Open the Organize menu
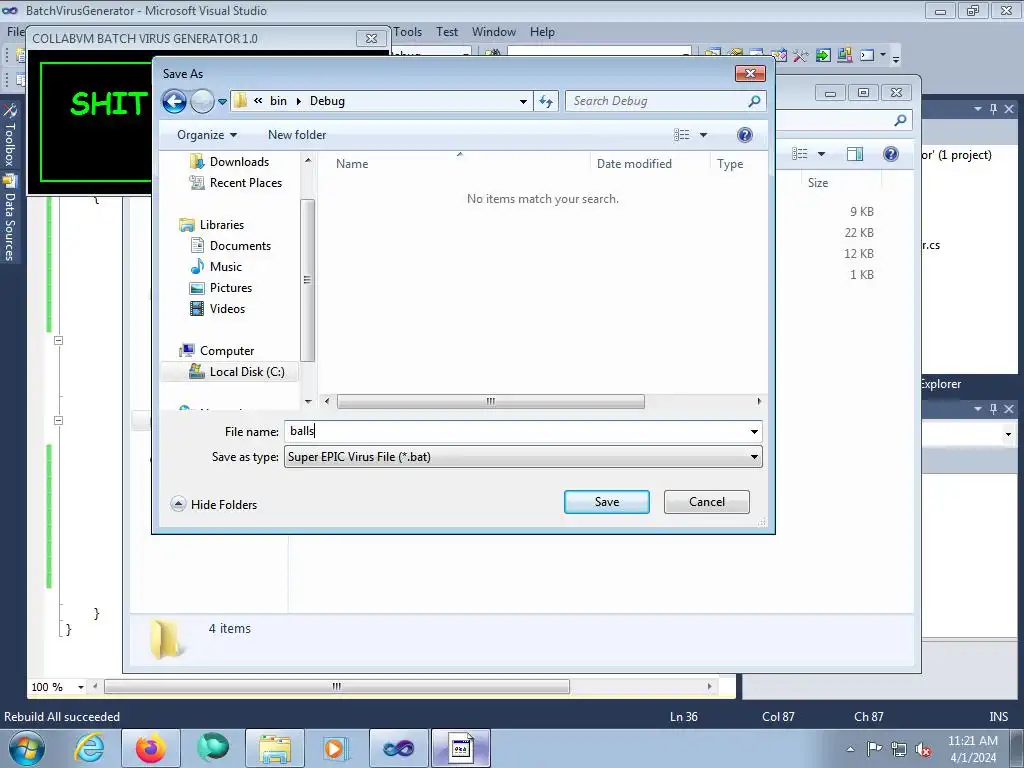This screenshot has height=768, width=1024. tap(206, 135)
